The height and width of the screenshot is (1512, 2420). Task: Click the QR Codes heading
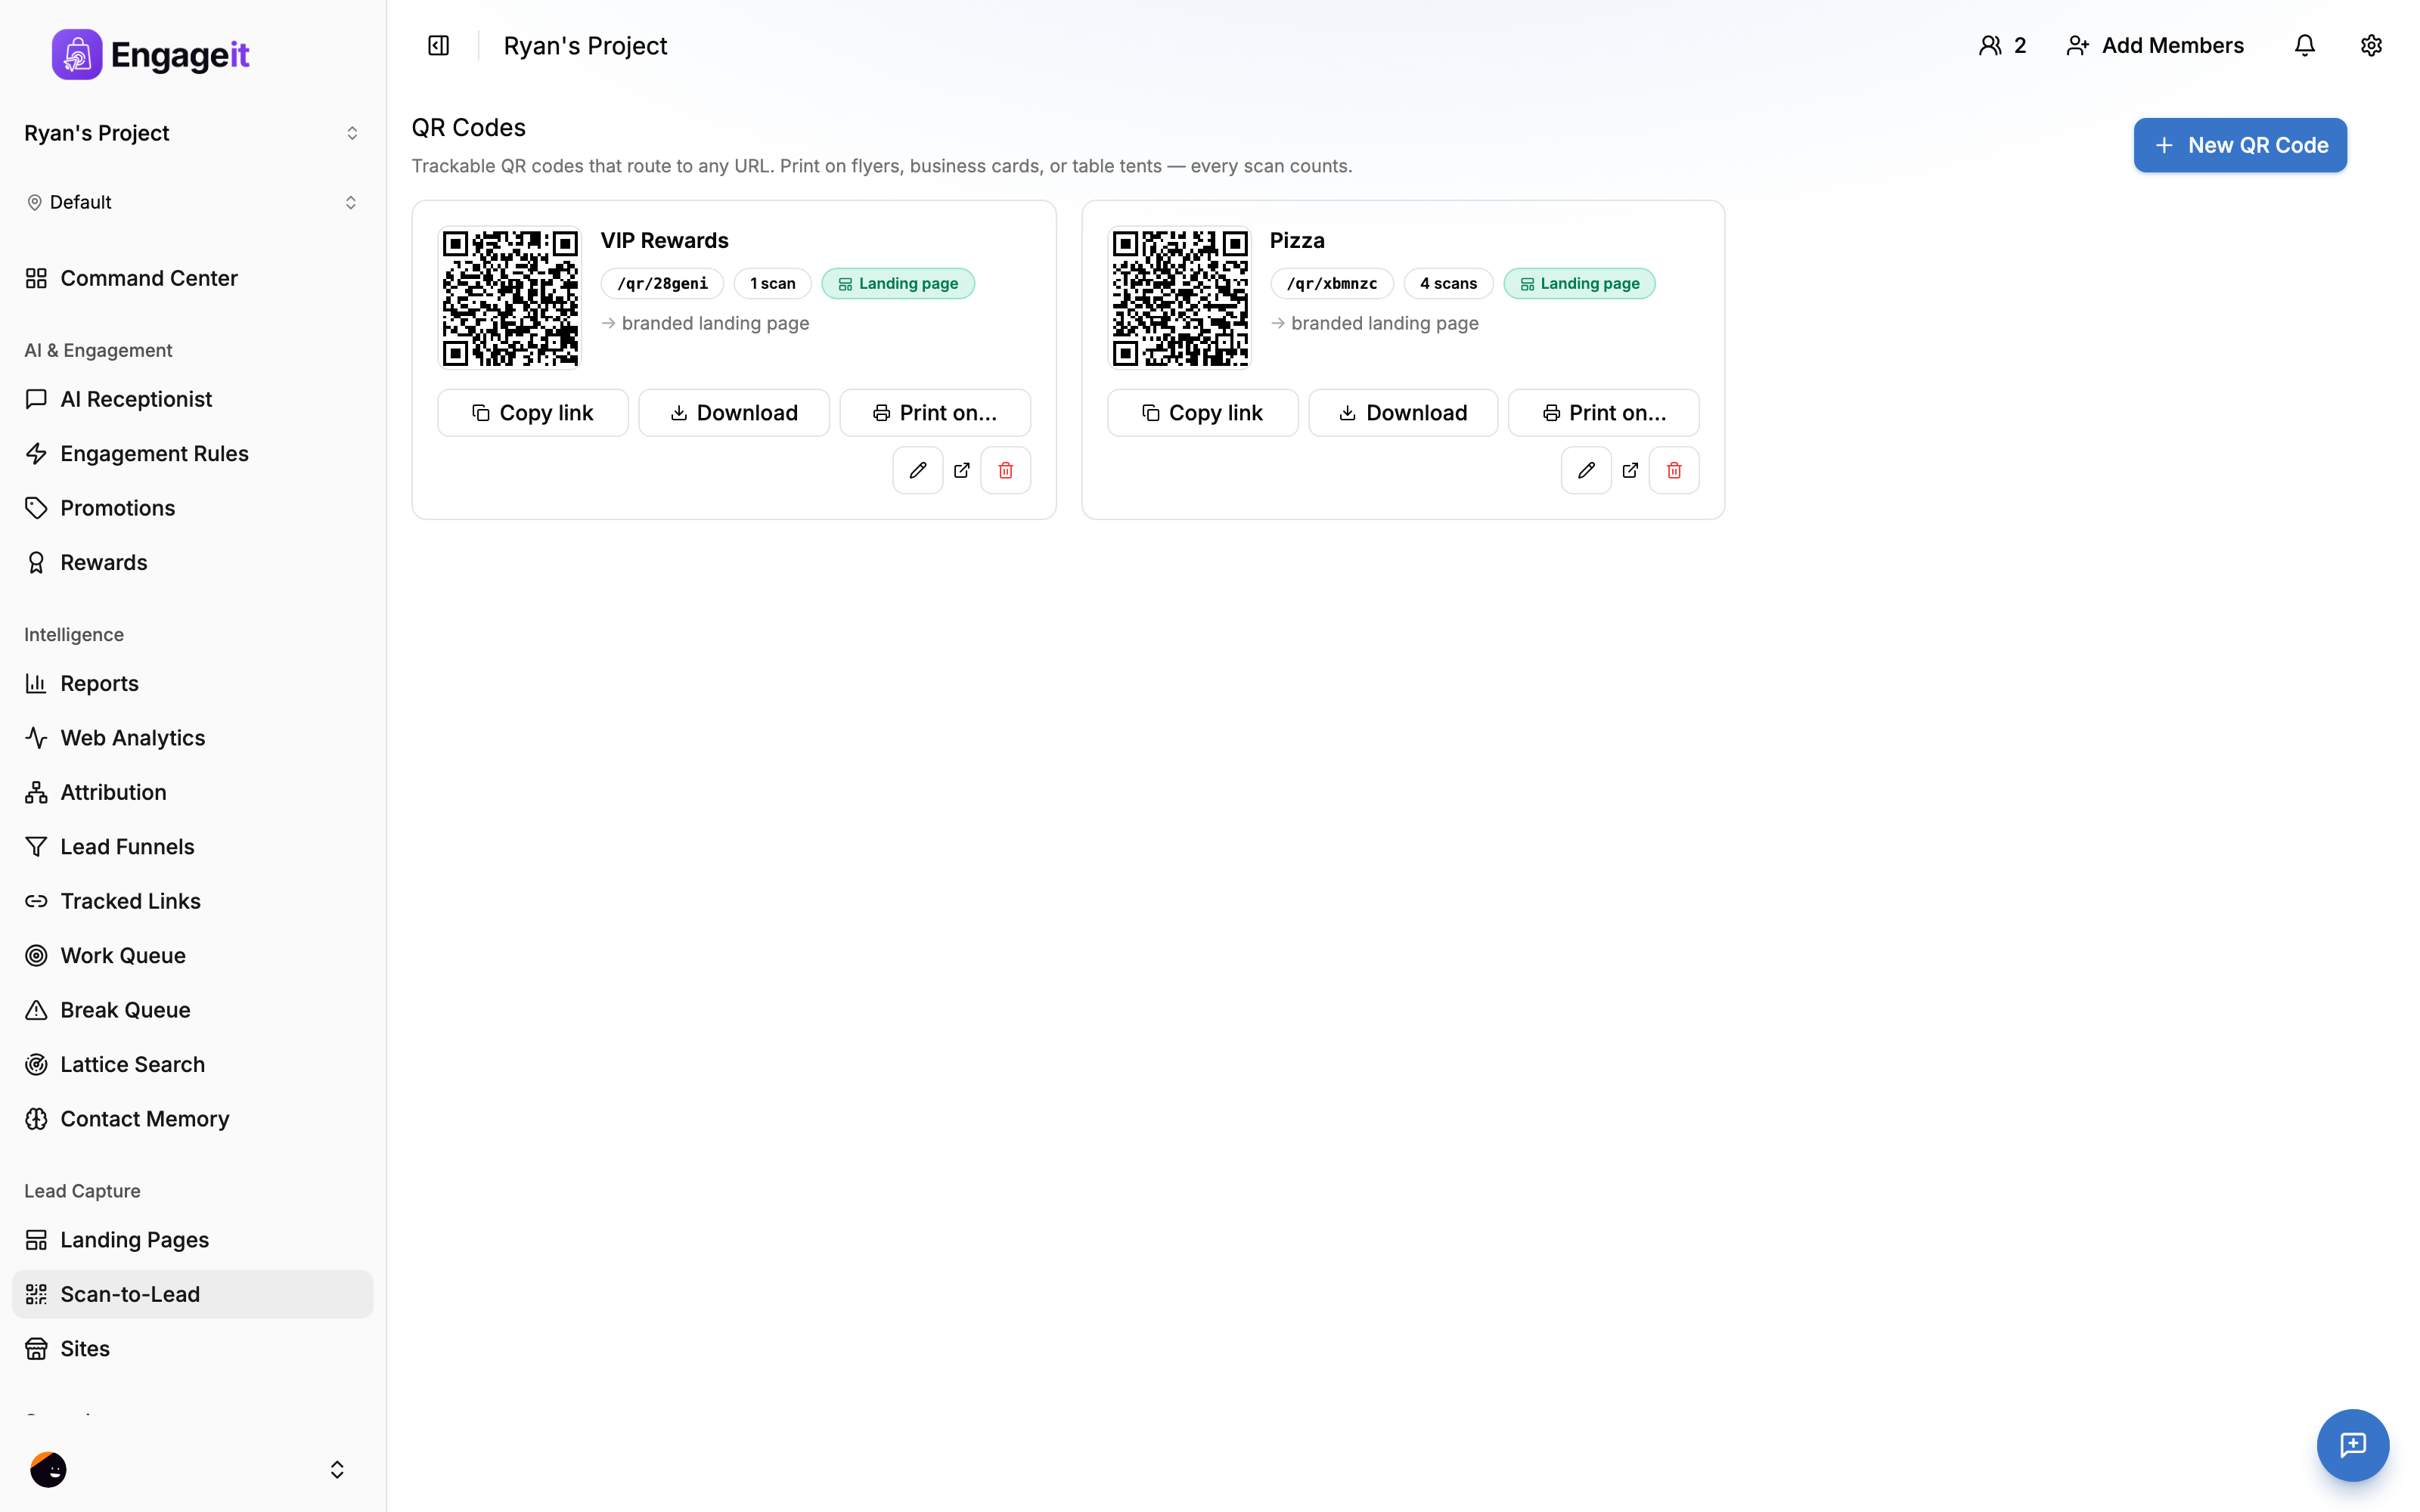pos(468,128)
